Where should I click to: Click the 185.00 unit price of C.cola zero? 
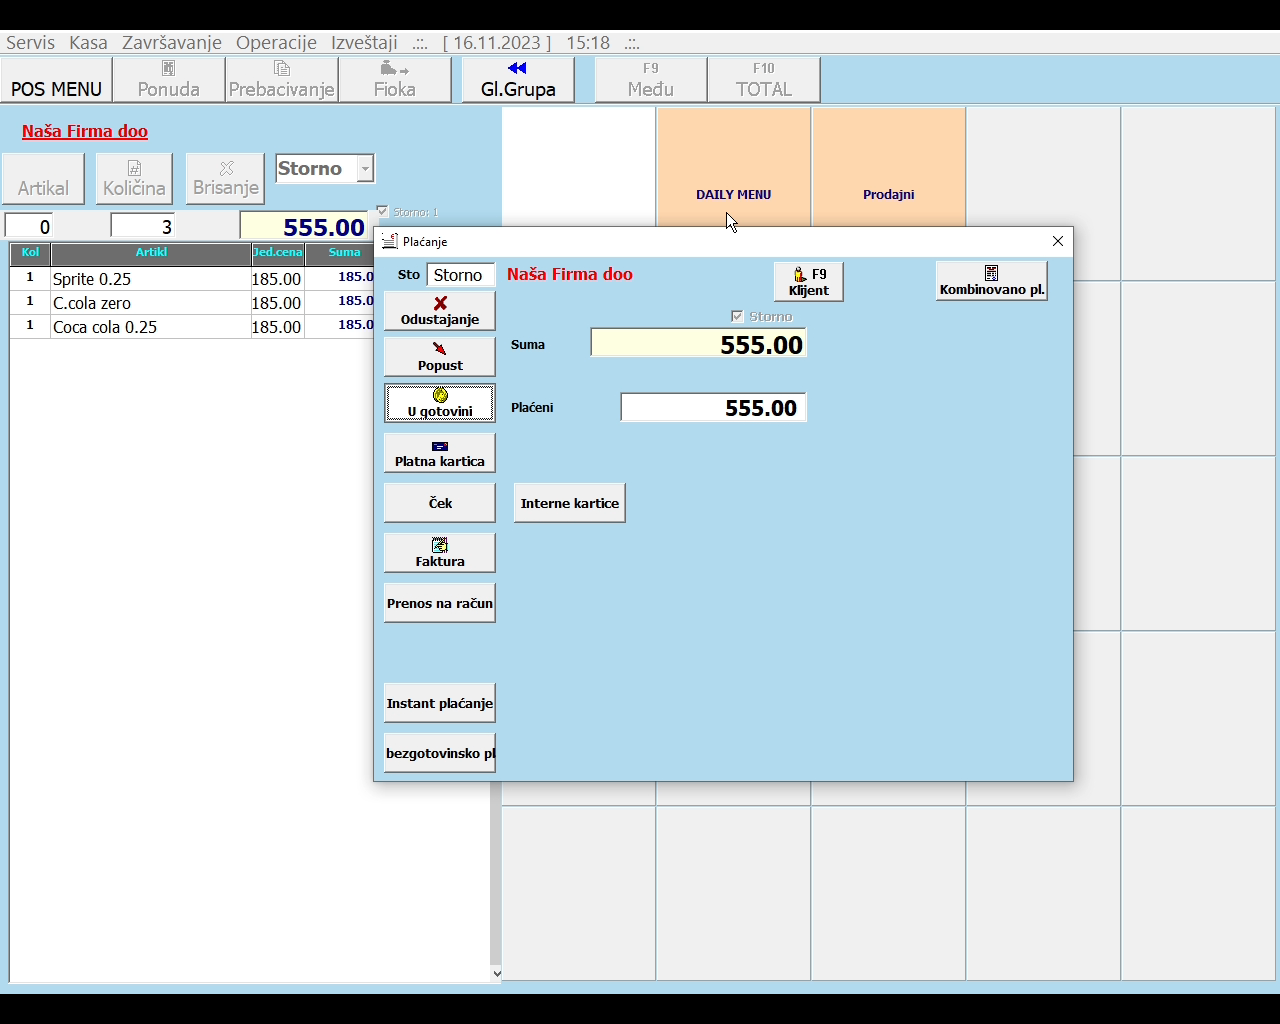(x=277, y=303)
